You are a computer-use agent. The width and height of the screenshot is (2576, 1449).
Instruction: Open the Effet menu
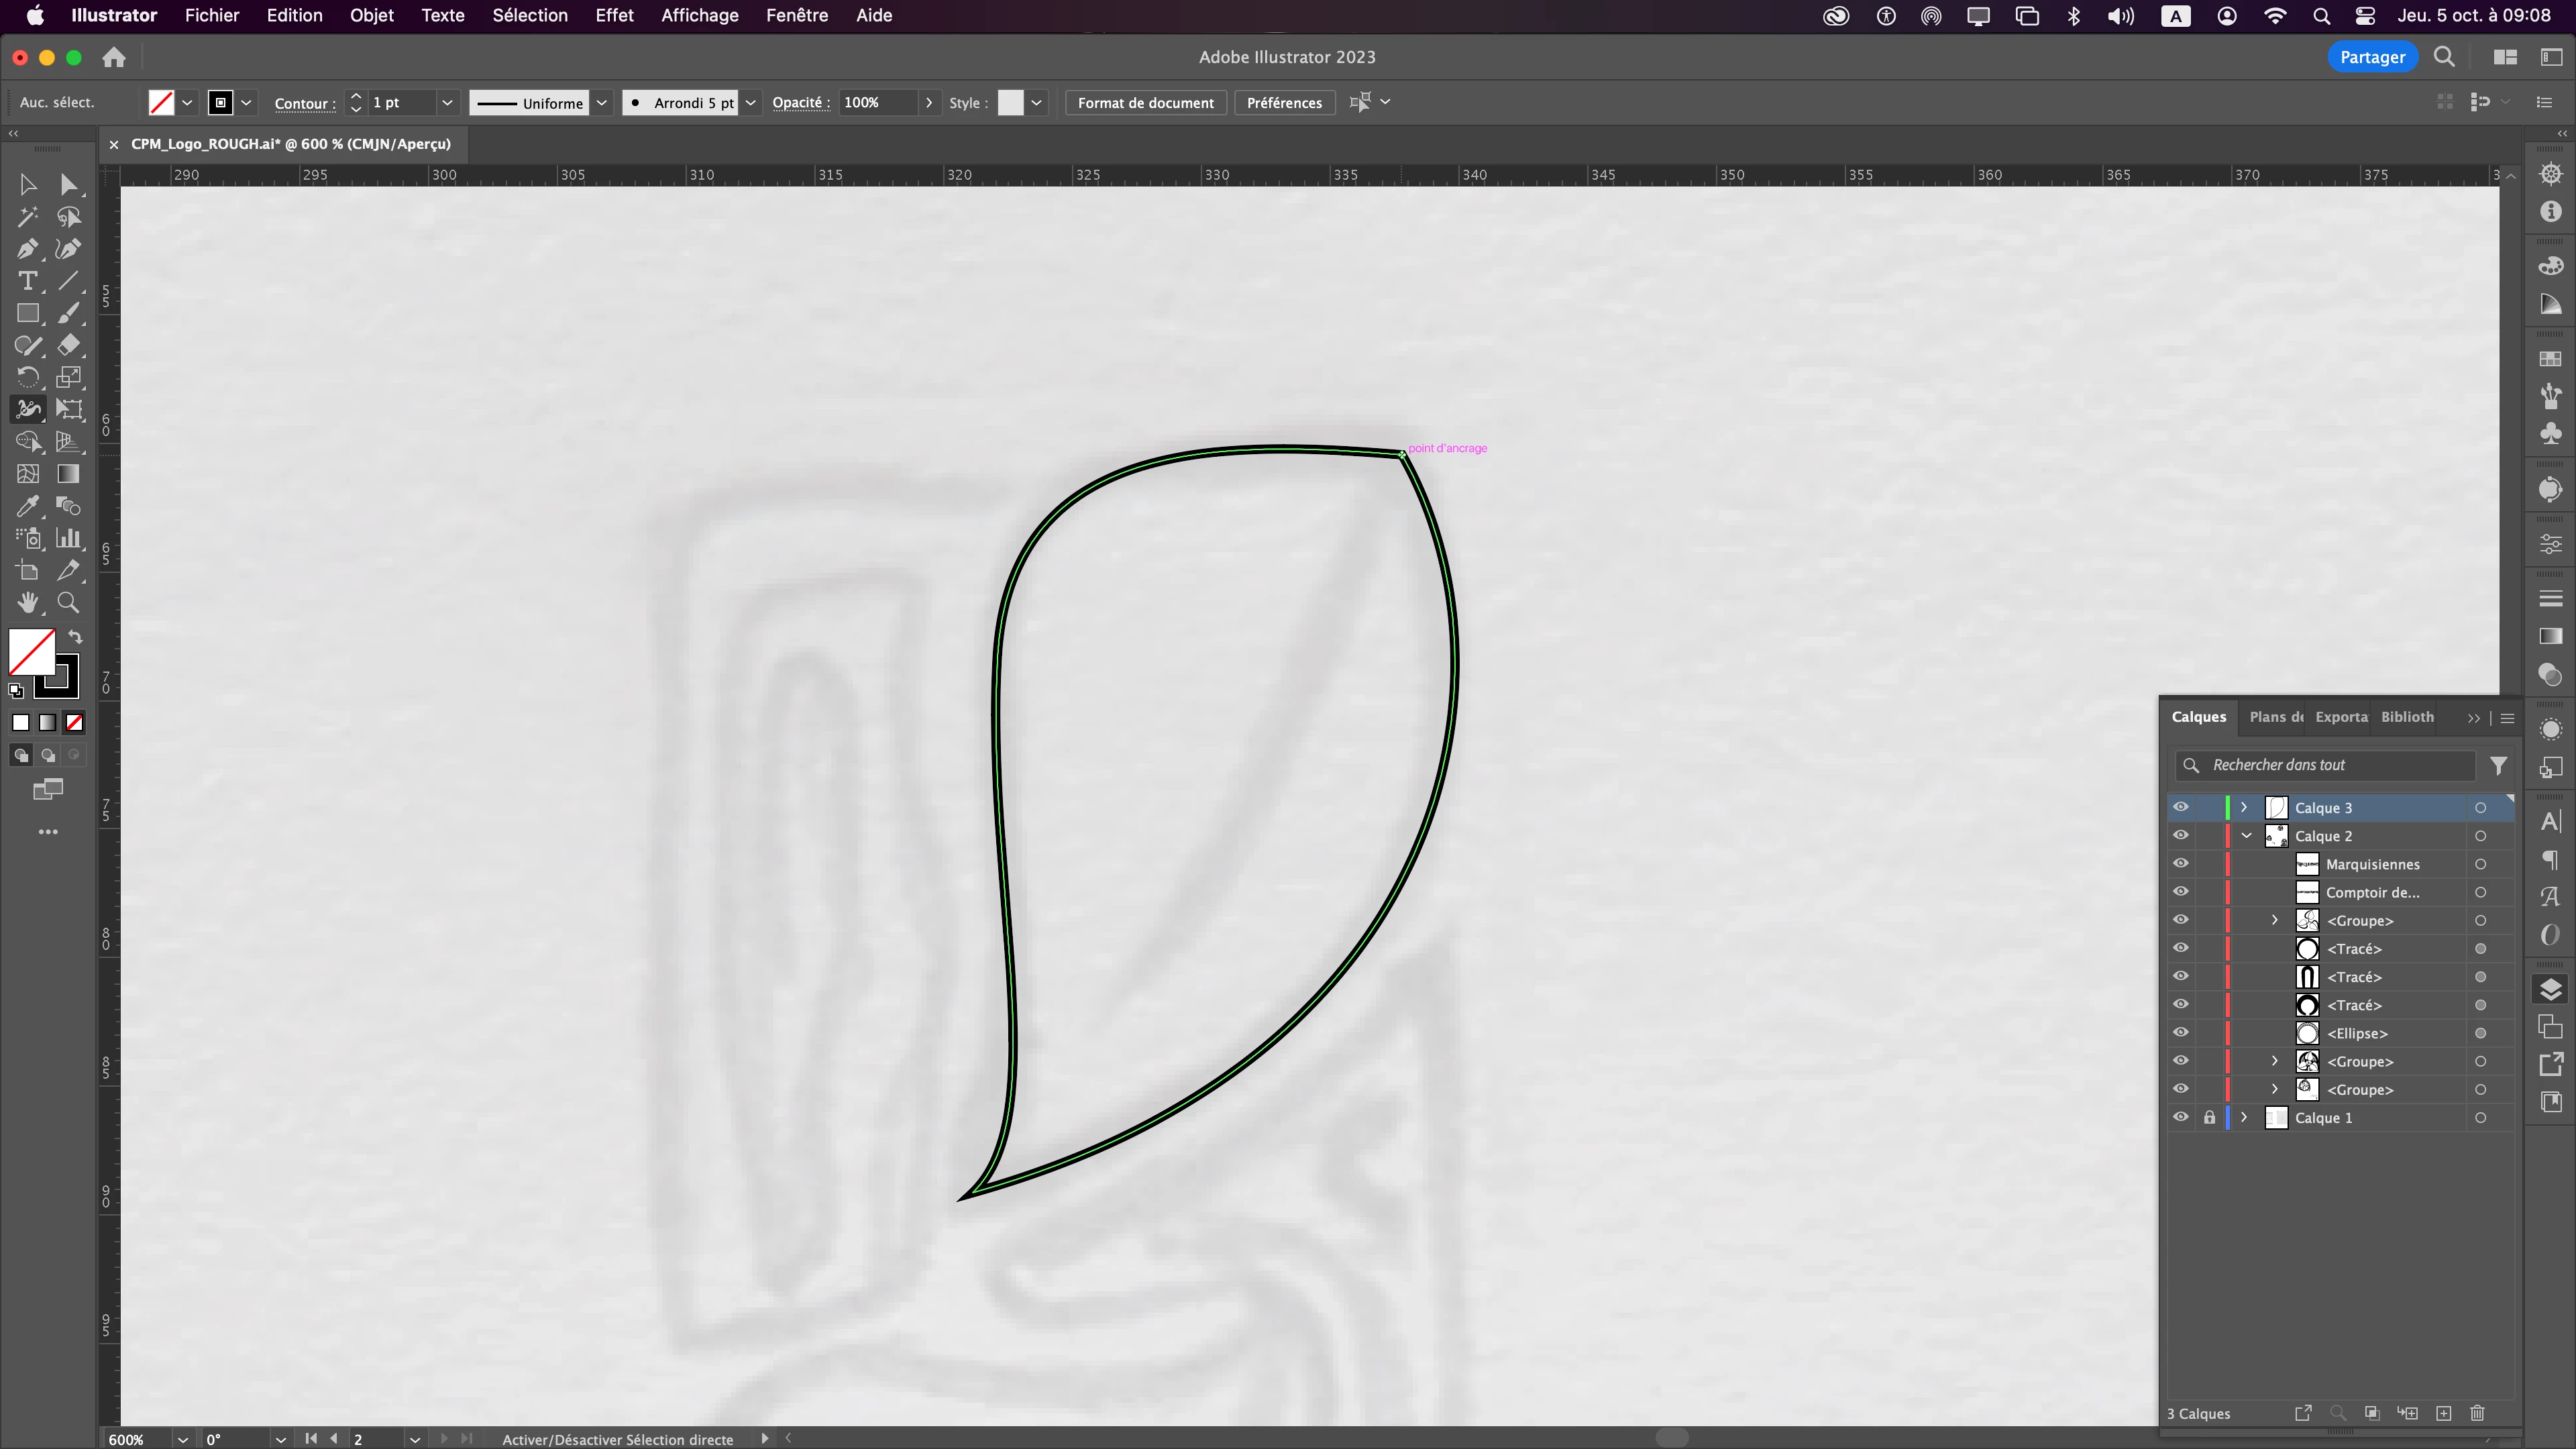click(x=614, y=15)
